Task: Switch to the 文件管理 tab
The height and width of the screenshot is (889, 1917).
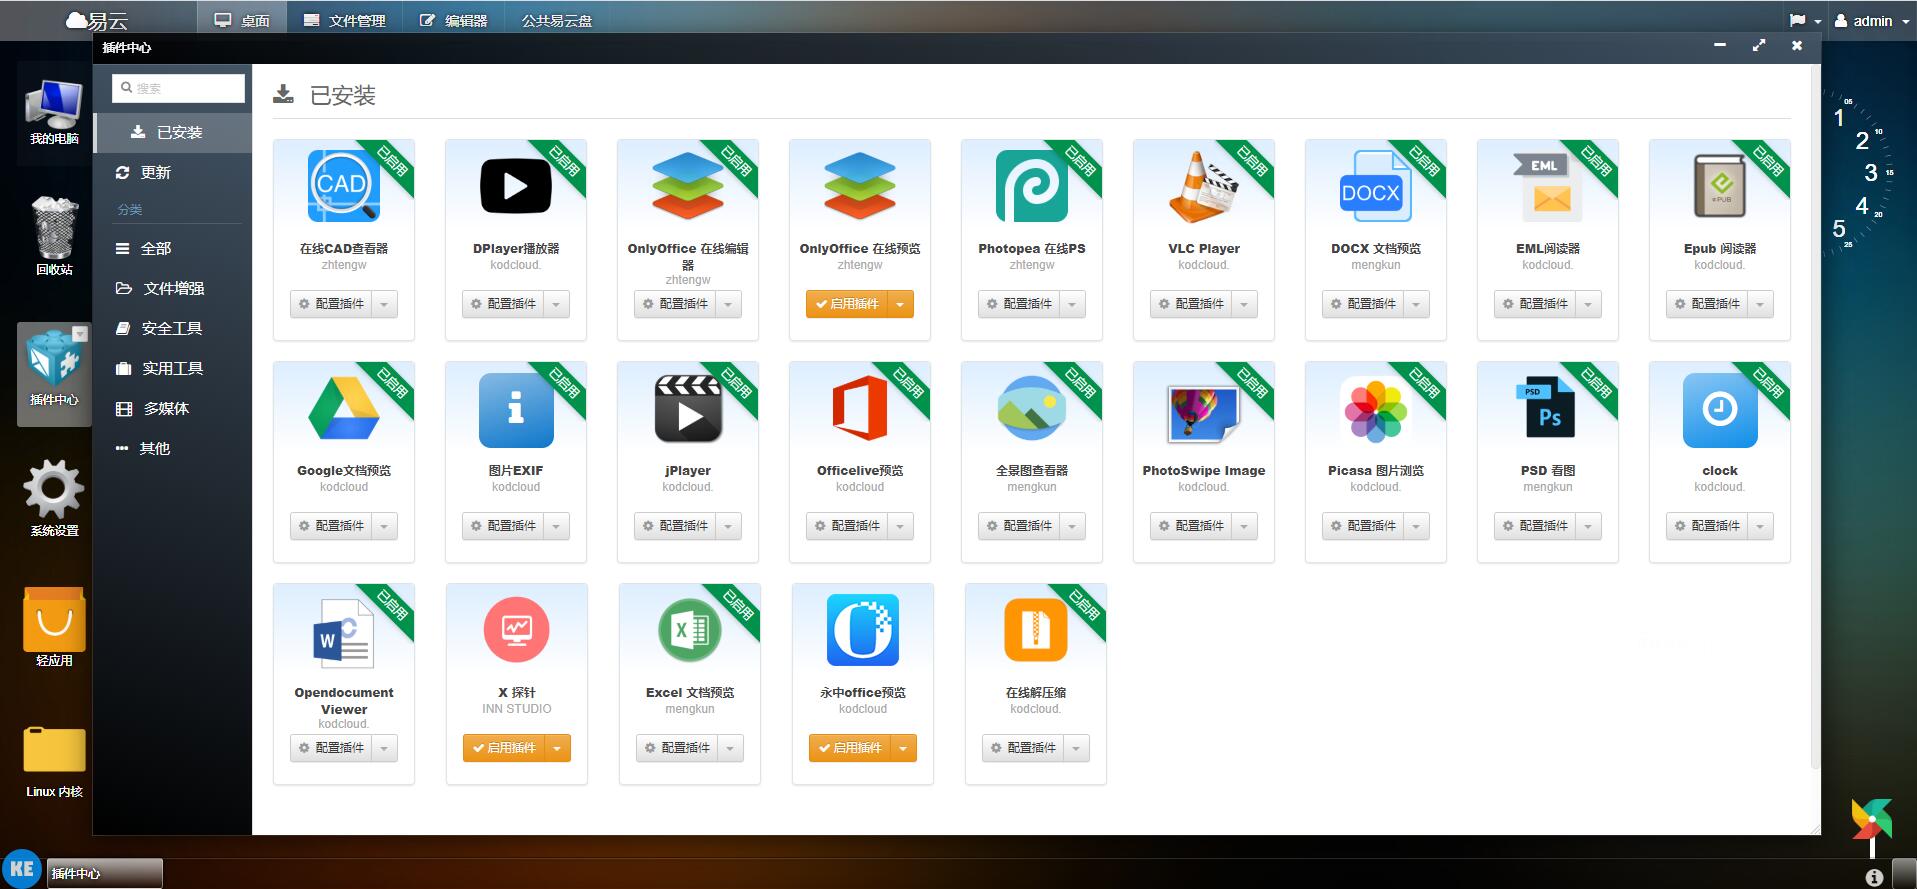Action: coord(345,21)
